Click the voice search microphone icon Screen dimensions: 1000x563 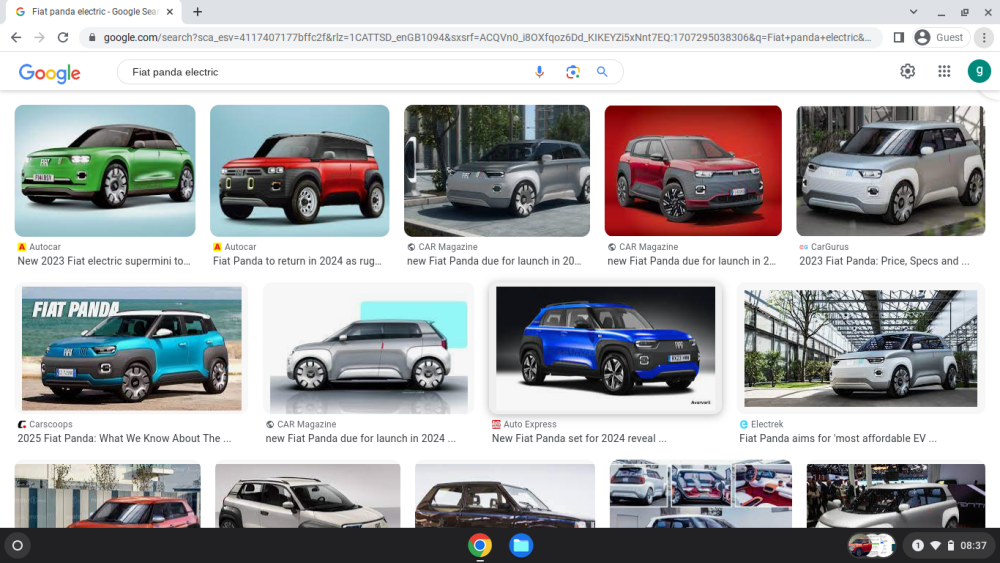(539, 72)
